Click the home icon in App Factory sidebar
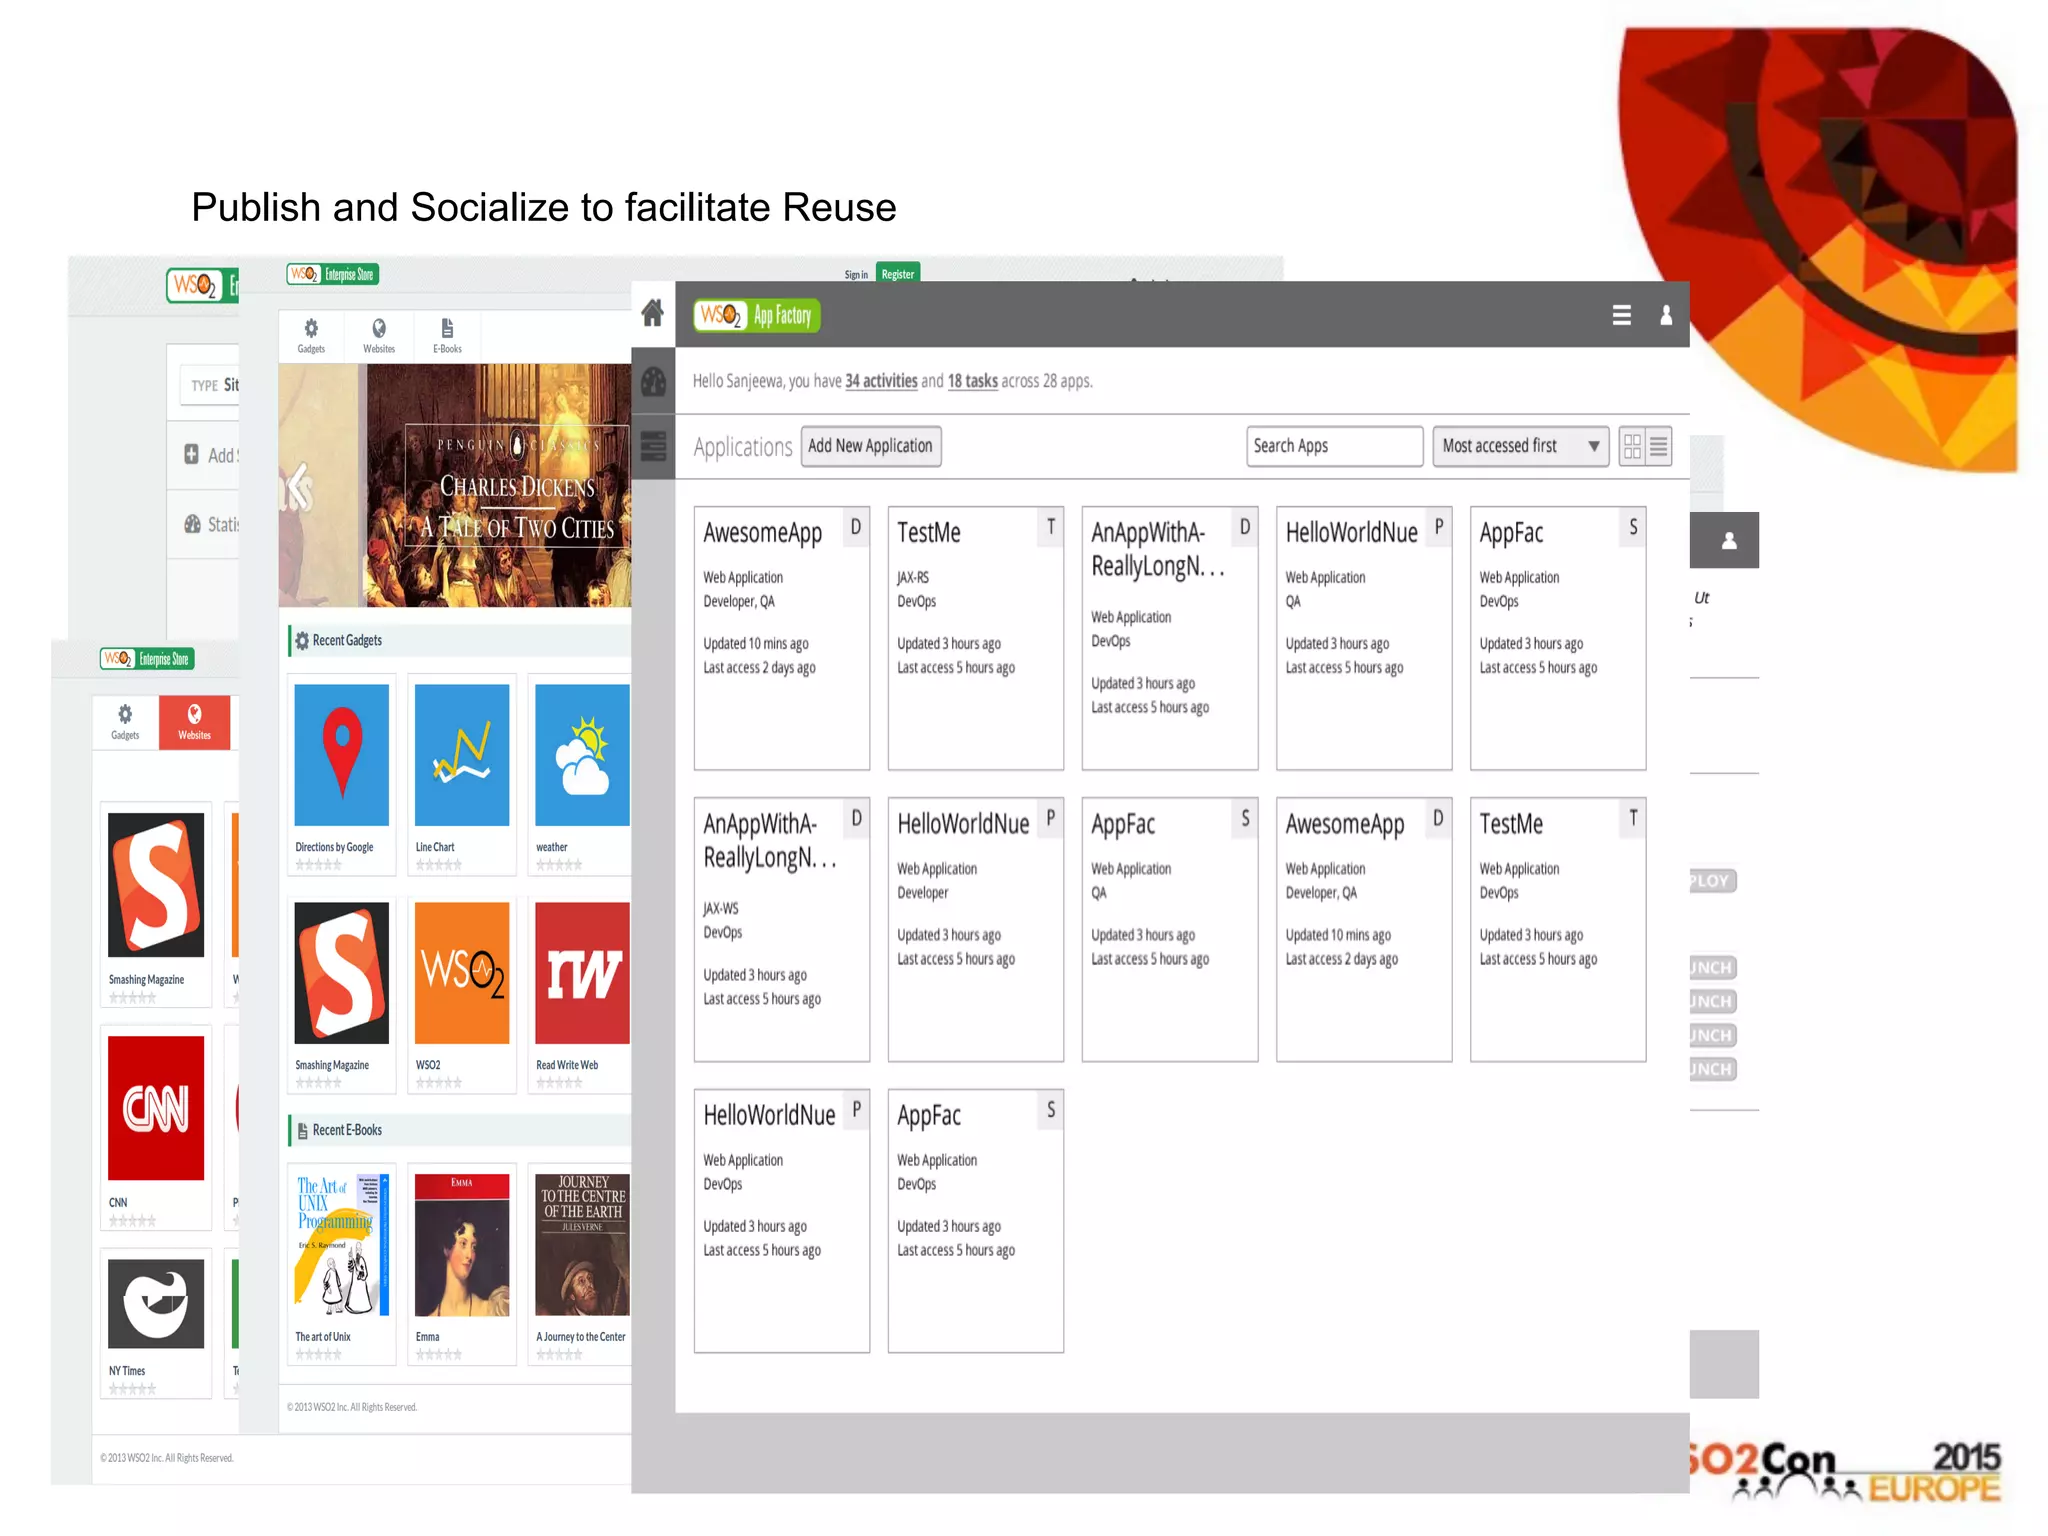This screenshot has height=1536, width=2048. click(x=653, y=314)
